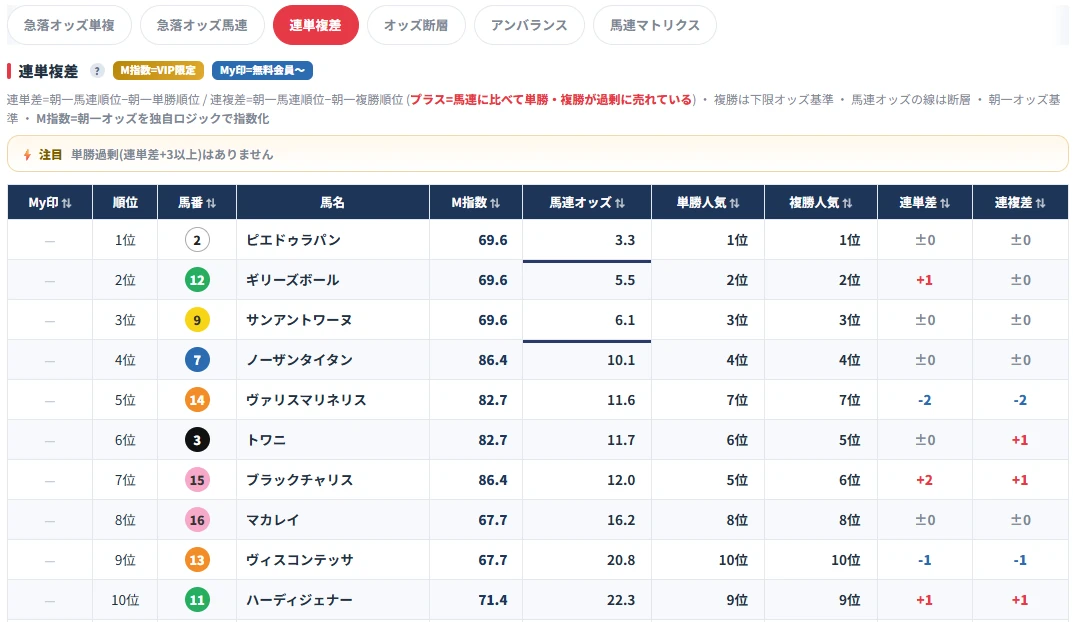
Task: Click horse number 3 black badge
Action: 197,440
